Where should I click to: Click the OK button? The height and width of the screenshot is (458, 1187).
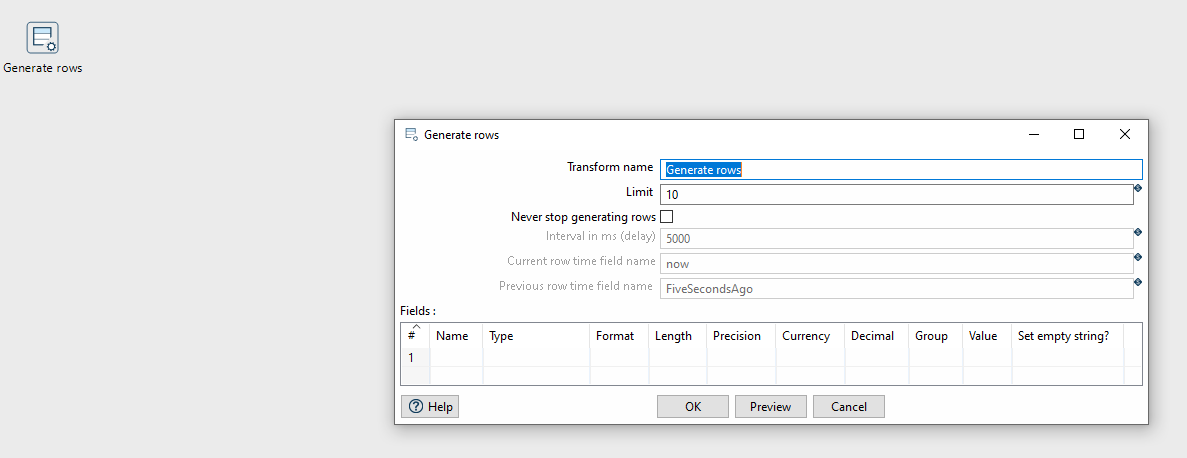click(693, 407)
